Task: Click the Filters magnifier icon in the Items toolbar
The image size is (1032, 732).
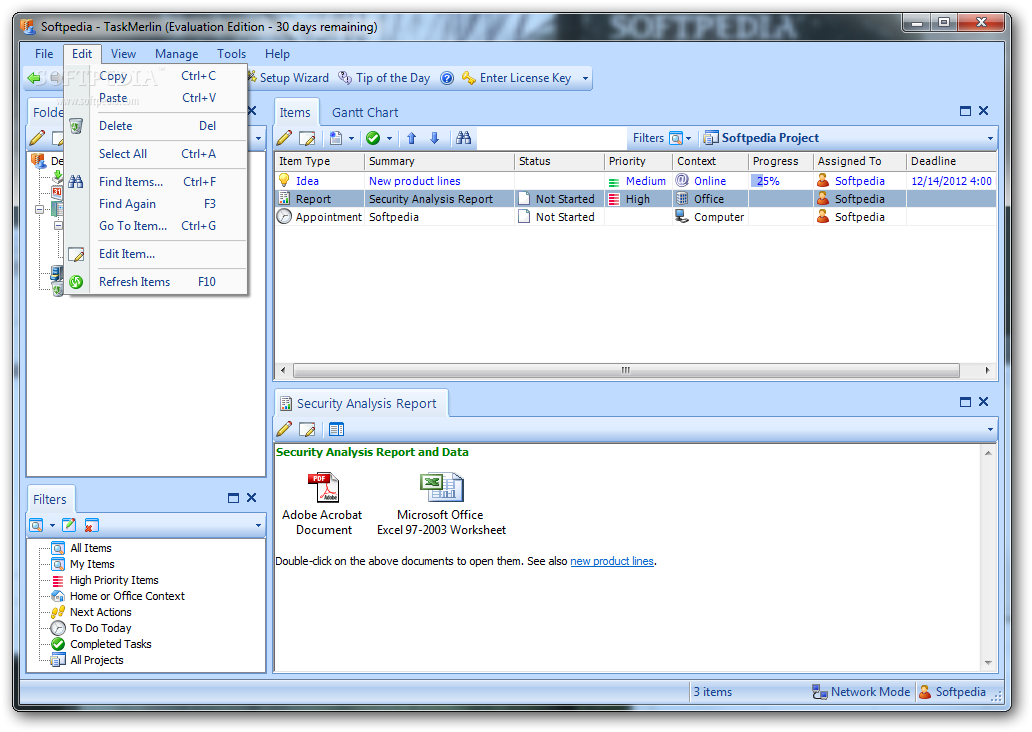Action: 676,138
